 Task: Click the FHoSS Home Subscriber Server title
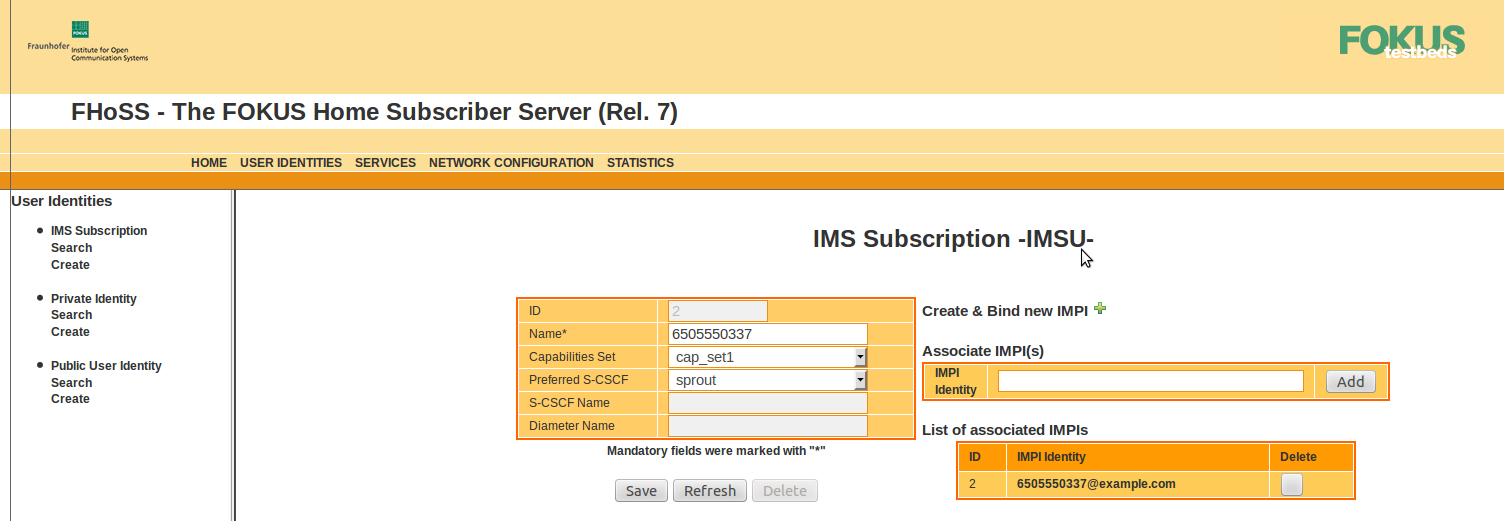point(374,112)
